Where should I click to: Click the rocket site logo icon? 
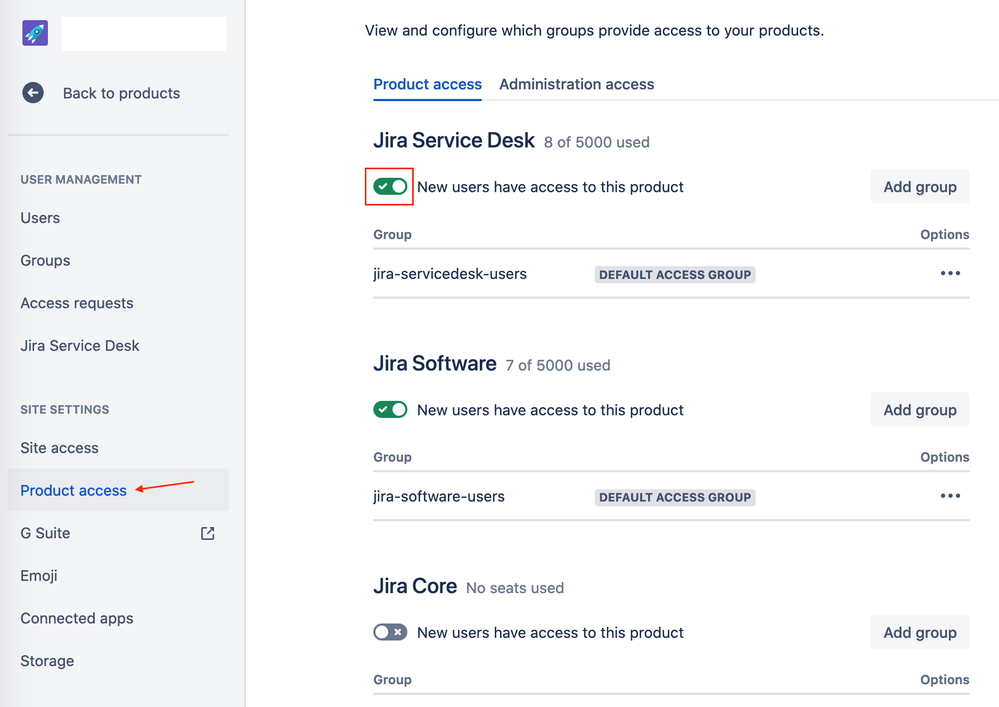[35, 34]
